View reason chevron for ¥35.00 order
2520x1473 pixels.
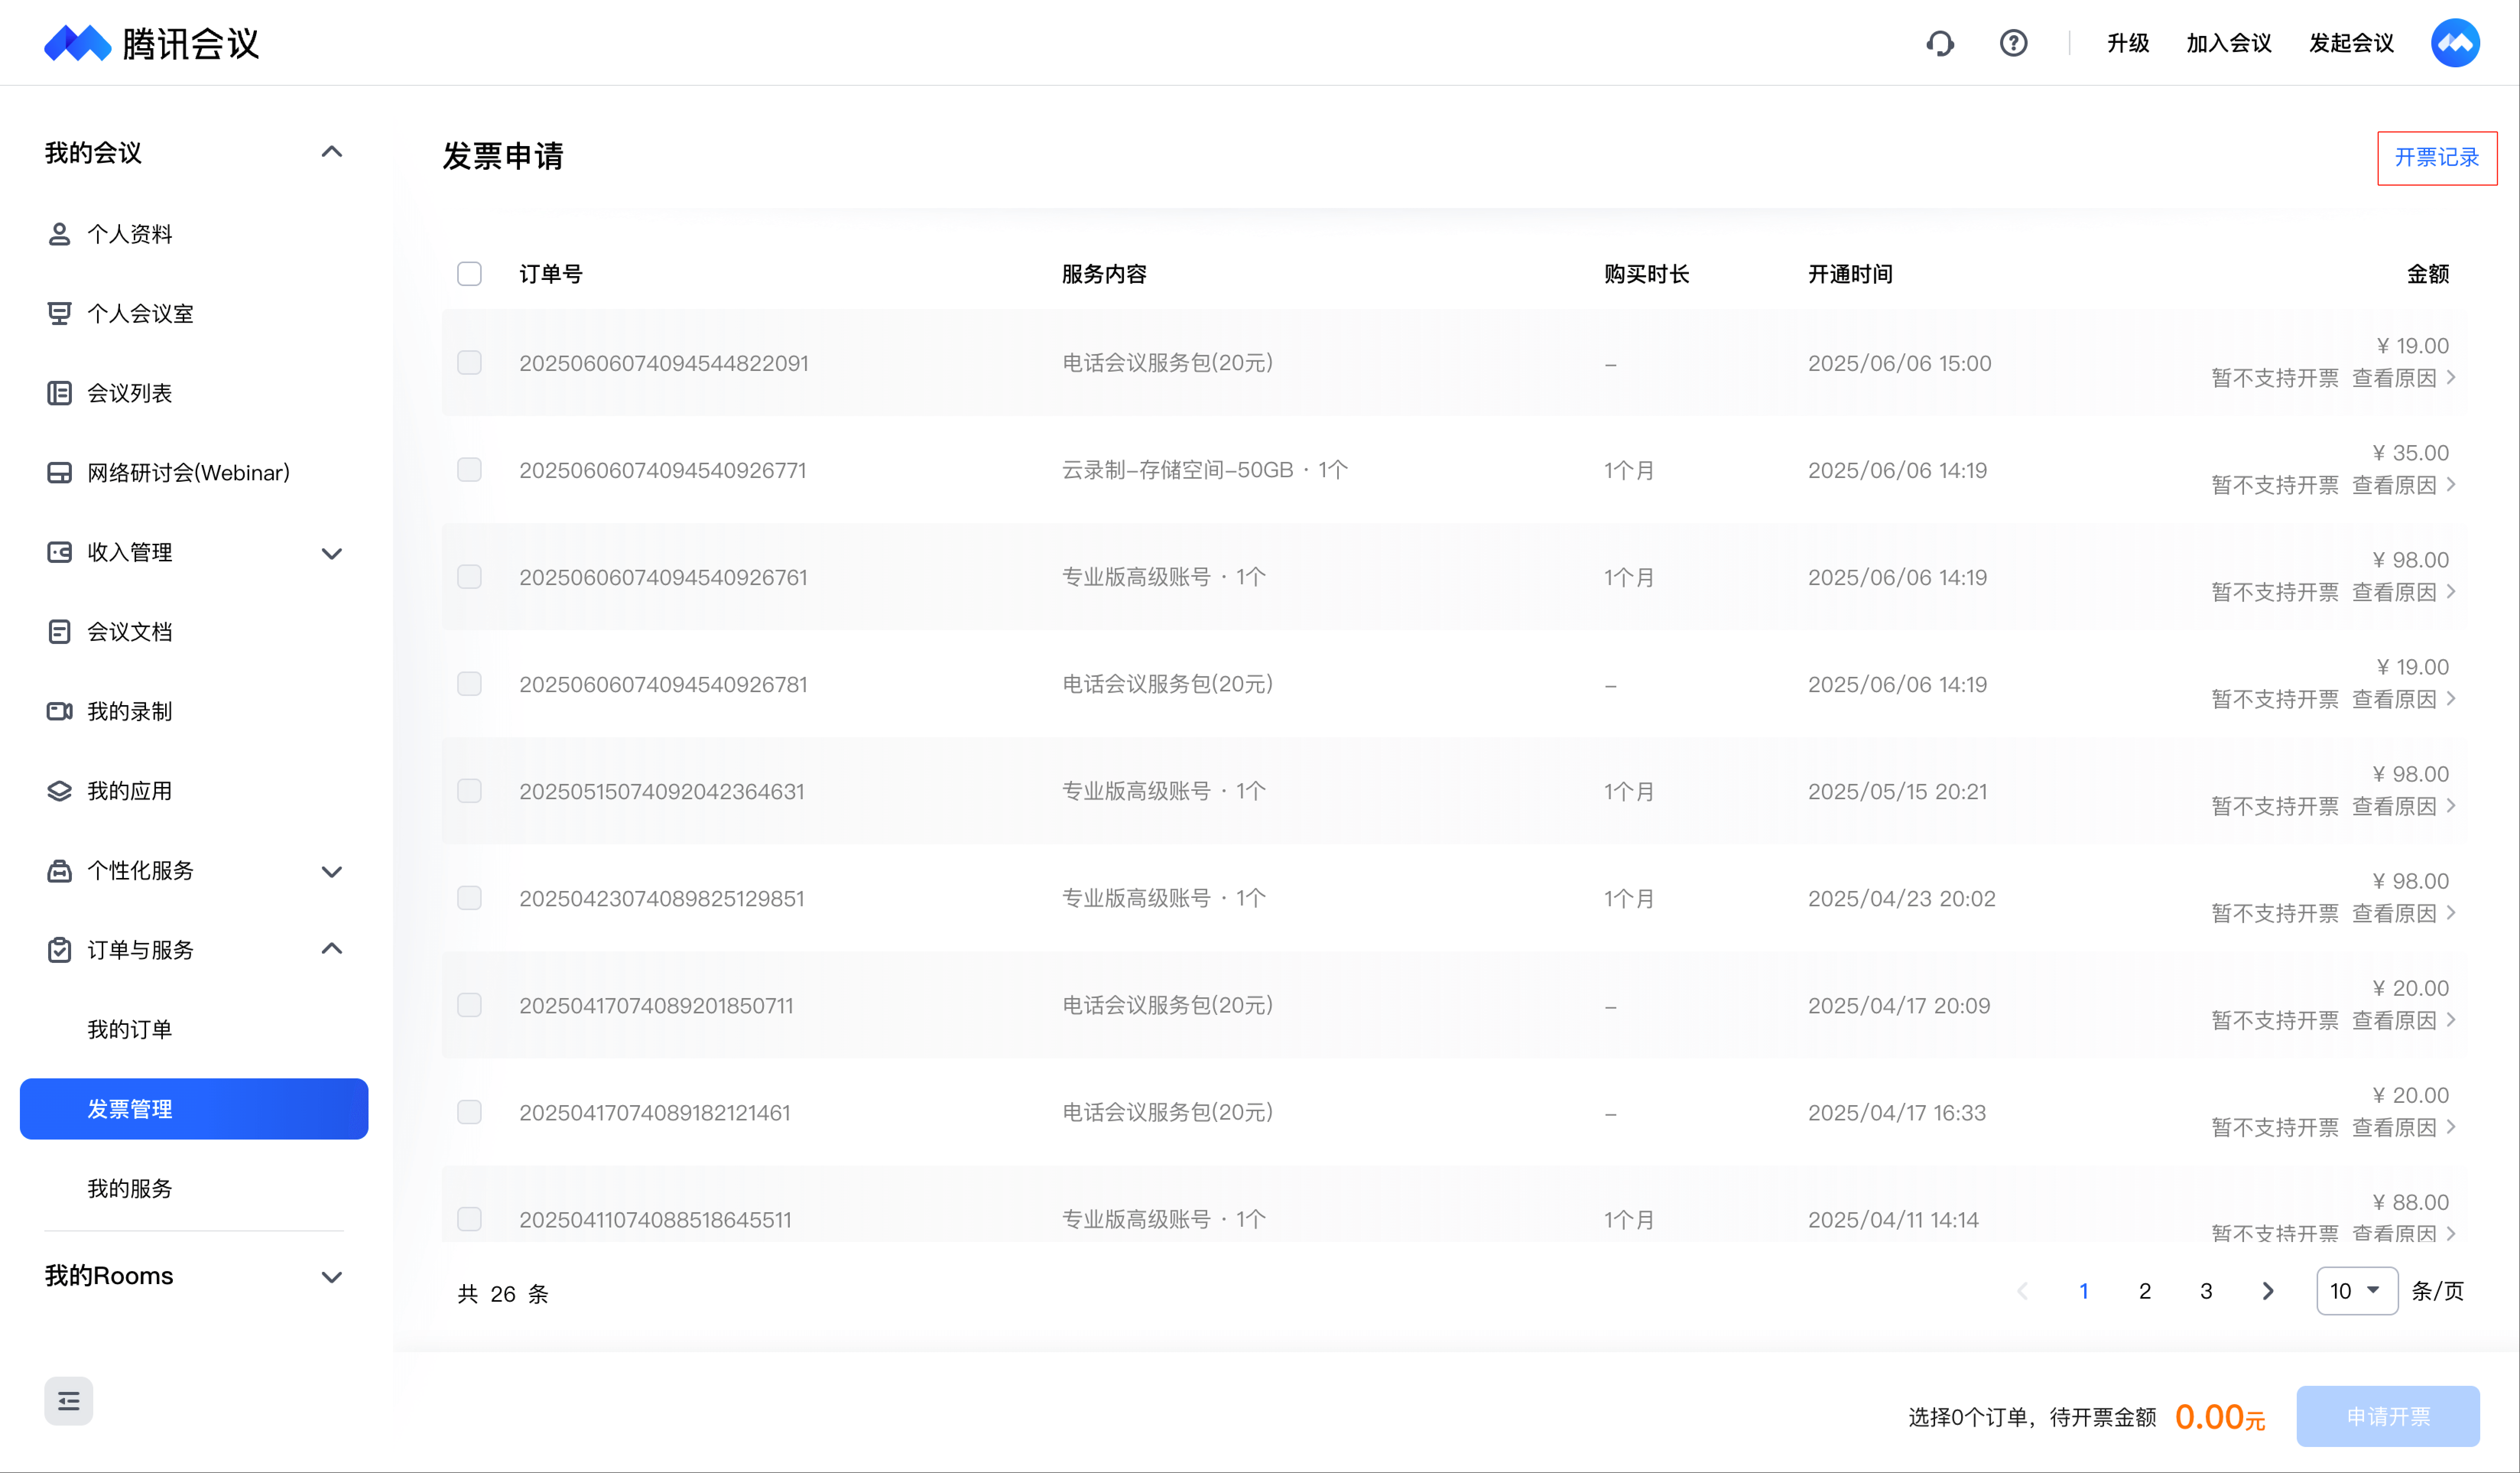tap(2451, 484)
